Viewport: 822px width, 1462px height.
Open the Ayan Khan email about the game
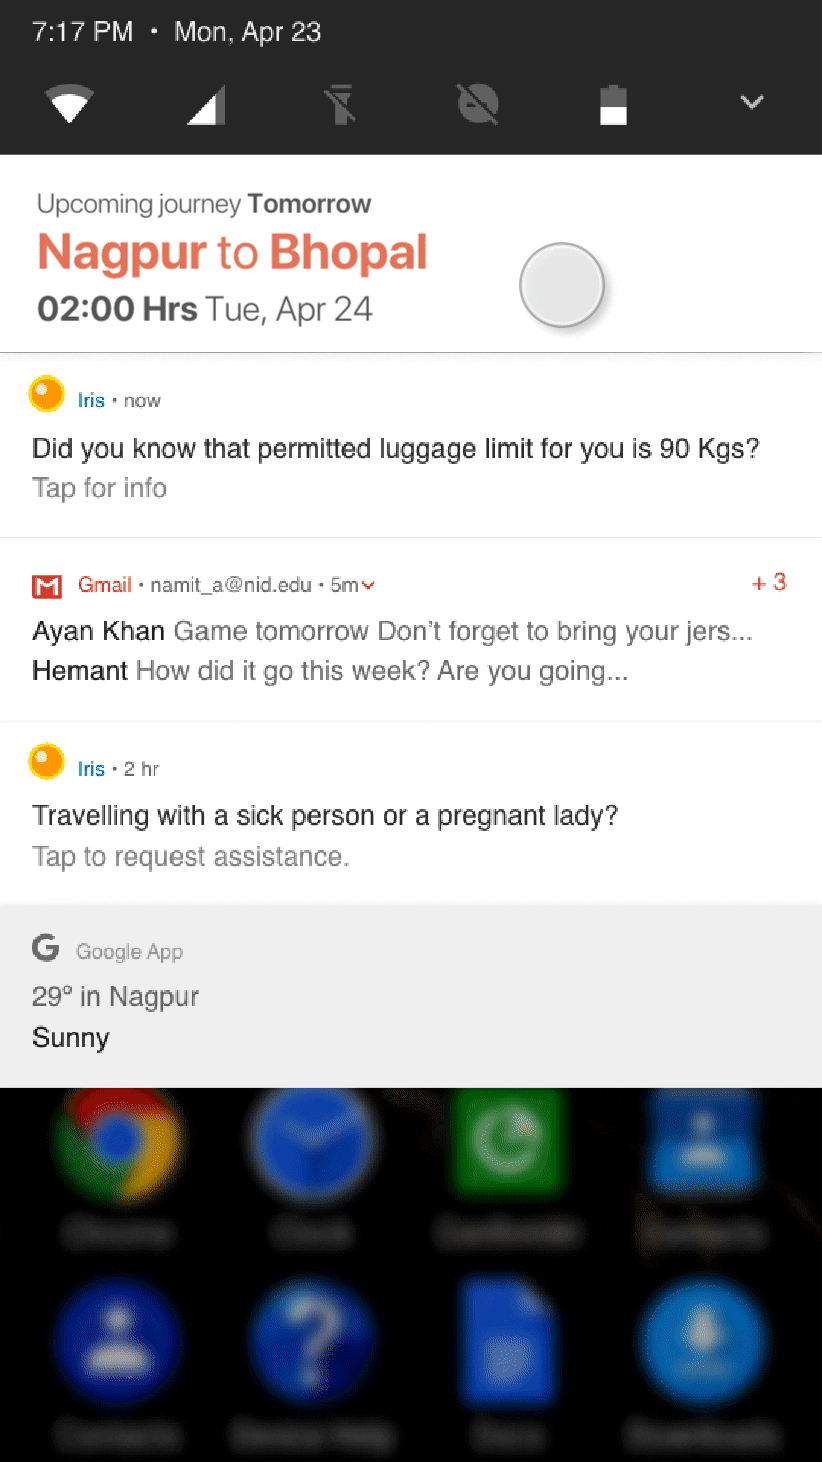pos(392,631)
